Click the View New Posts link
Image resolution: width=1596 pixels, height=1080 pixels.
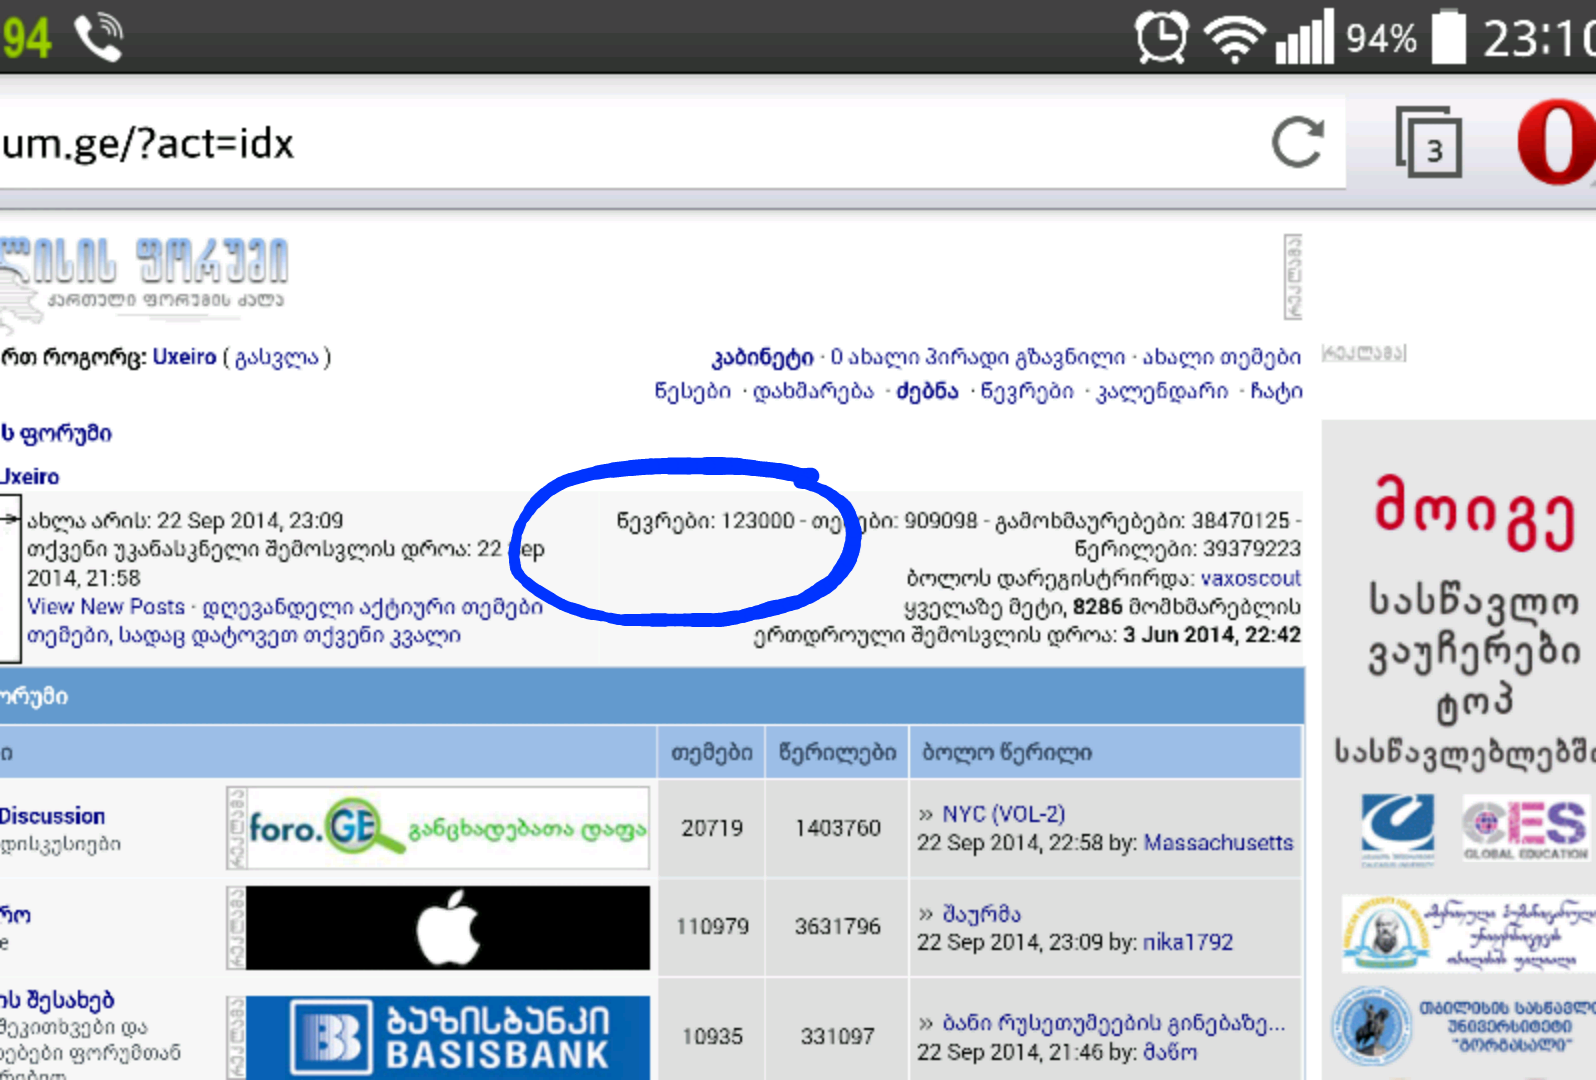[x=106, y=607]
